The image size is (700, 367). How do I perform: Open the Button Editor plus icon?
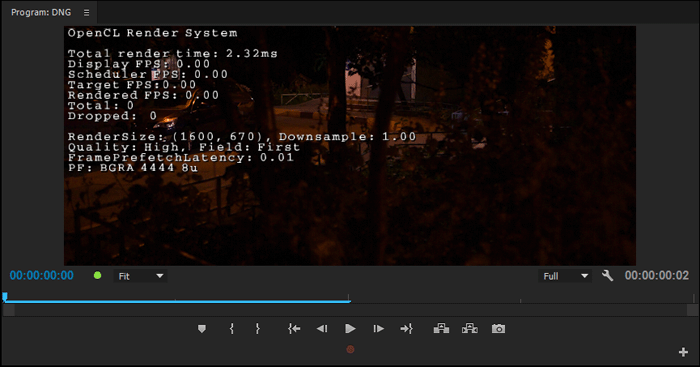tap(683, 352)
